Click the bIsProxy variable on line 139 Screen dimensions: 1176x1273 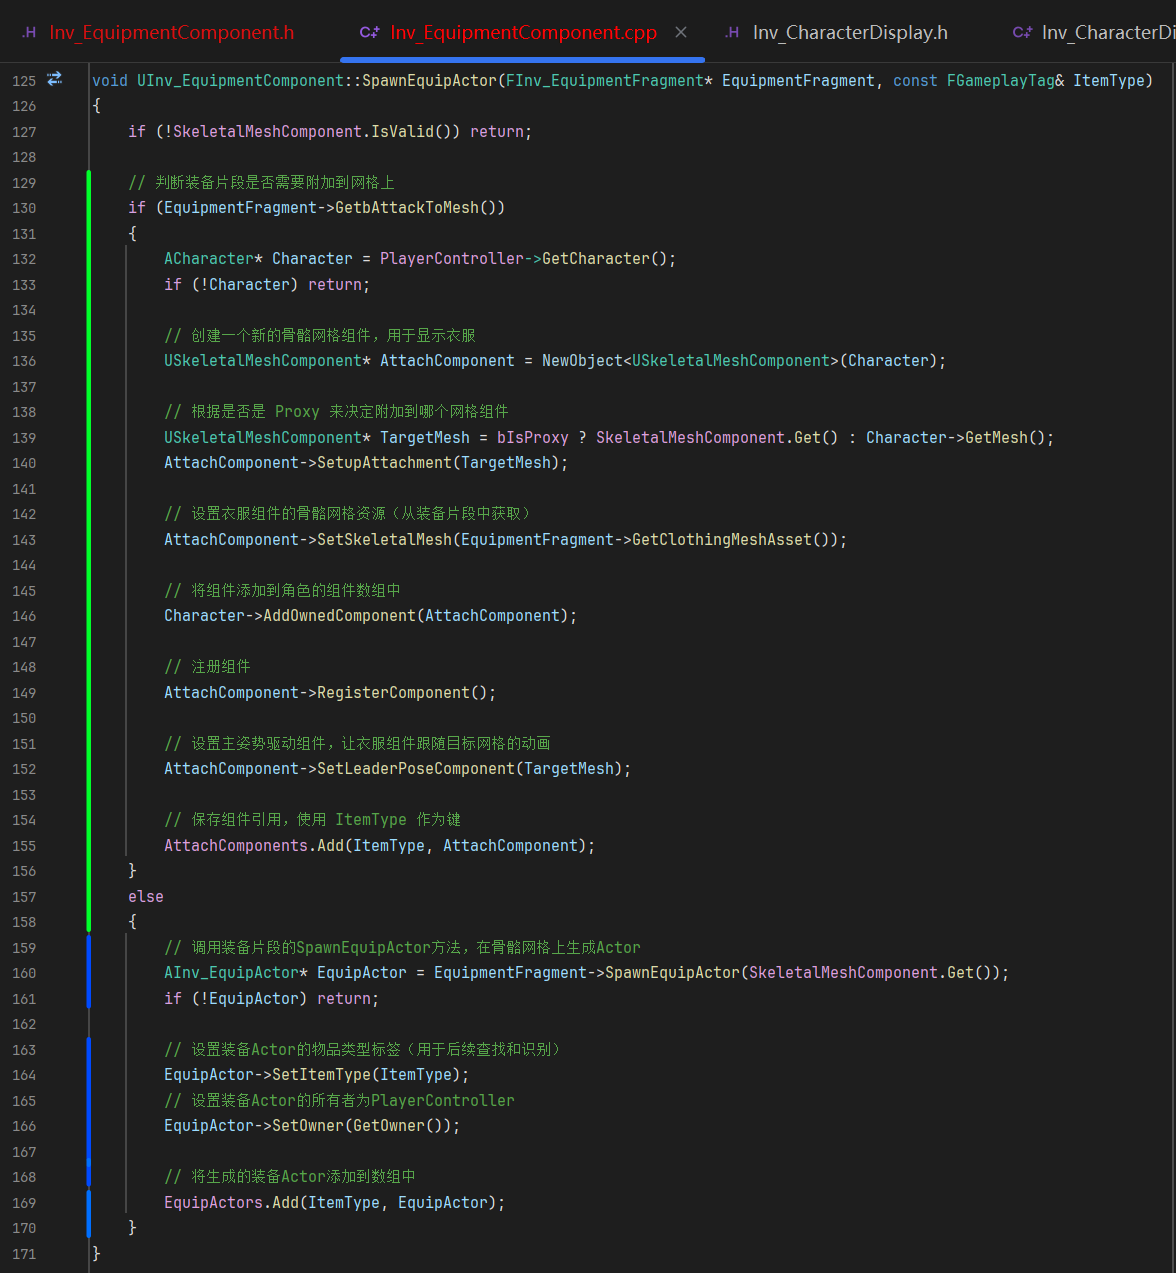click(x=533, y=438)
